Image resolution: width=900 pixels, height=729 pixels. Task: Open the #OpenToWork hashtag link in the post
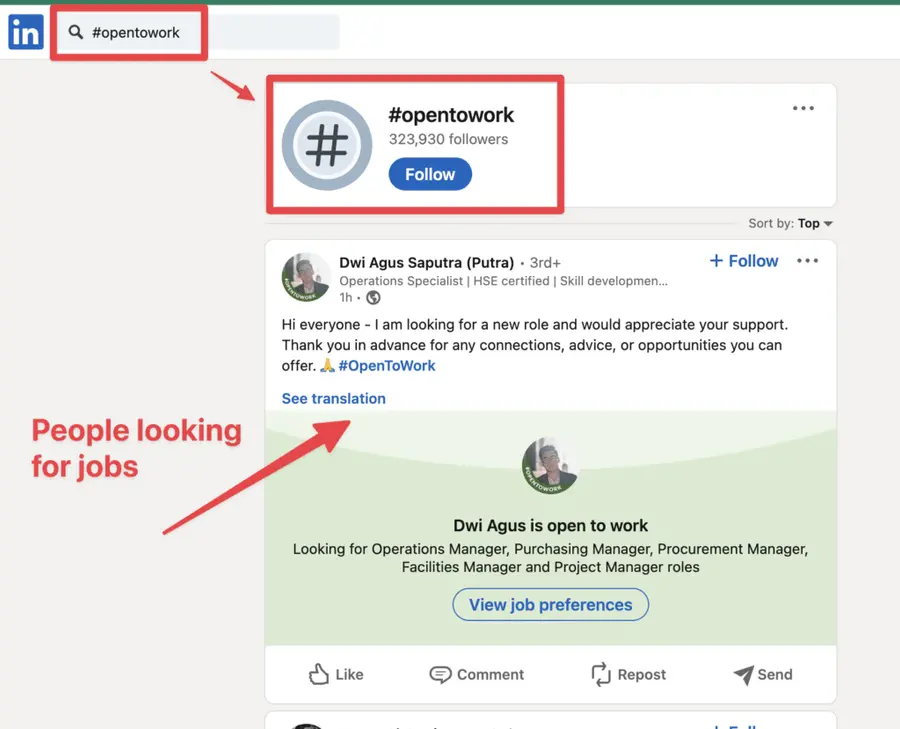pyautogui.click(x=386, y=365)
